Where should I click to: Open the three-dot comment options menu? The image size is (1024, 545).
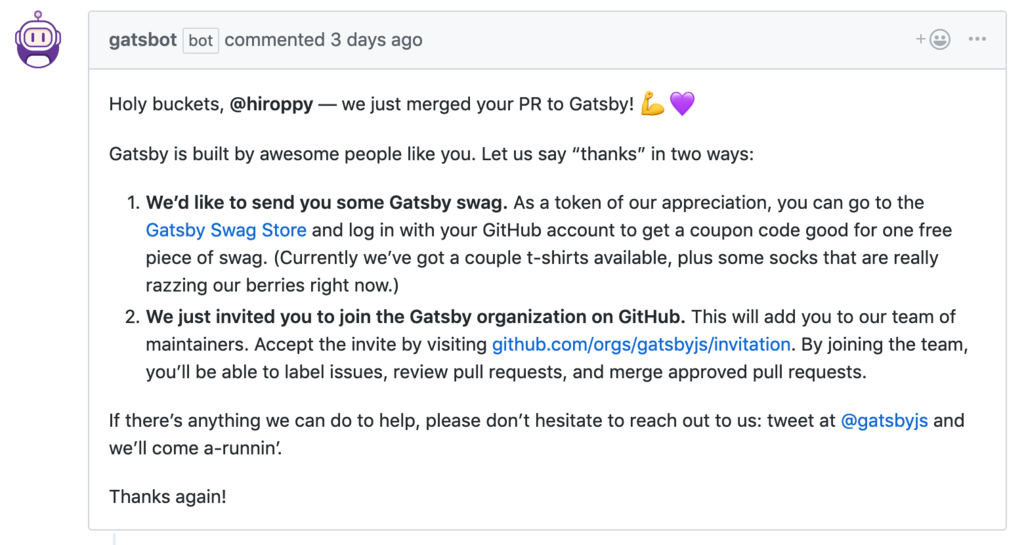click(977, 39)
